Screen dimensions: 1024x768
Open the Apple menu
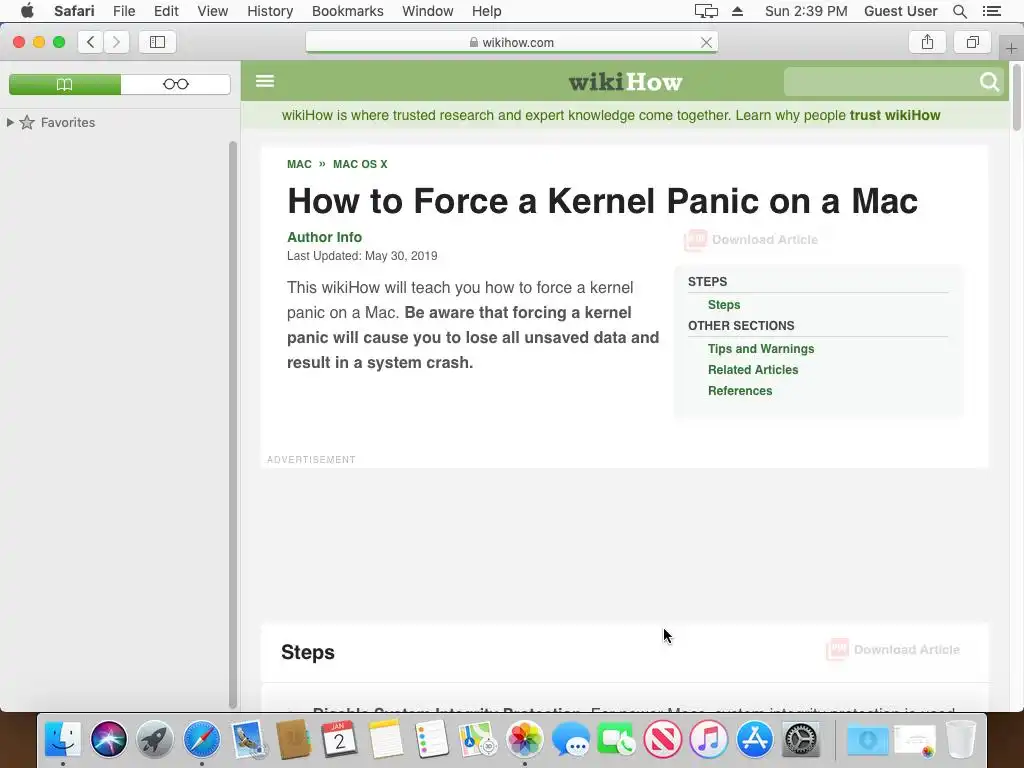pos(27,11)
